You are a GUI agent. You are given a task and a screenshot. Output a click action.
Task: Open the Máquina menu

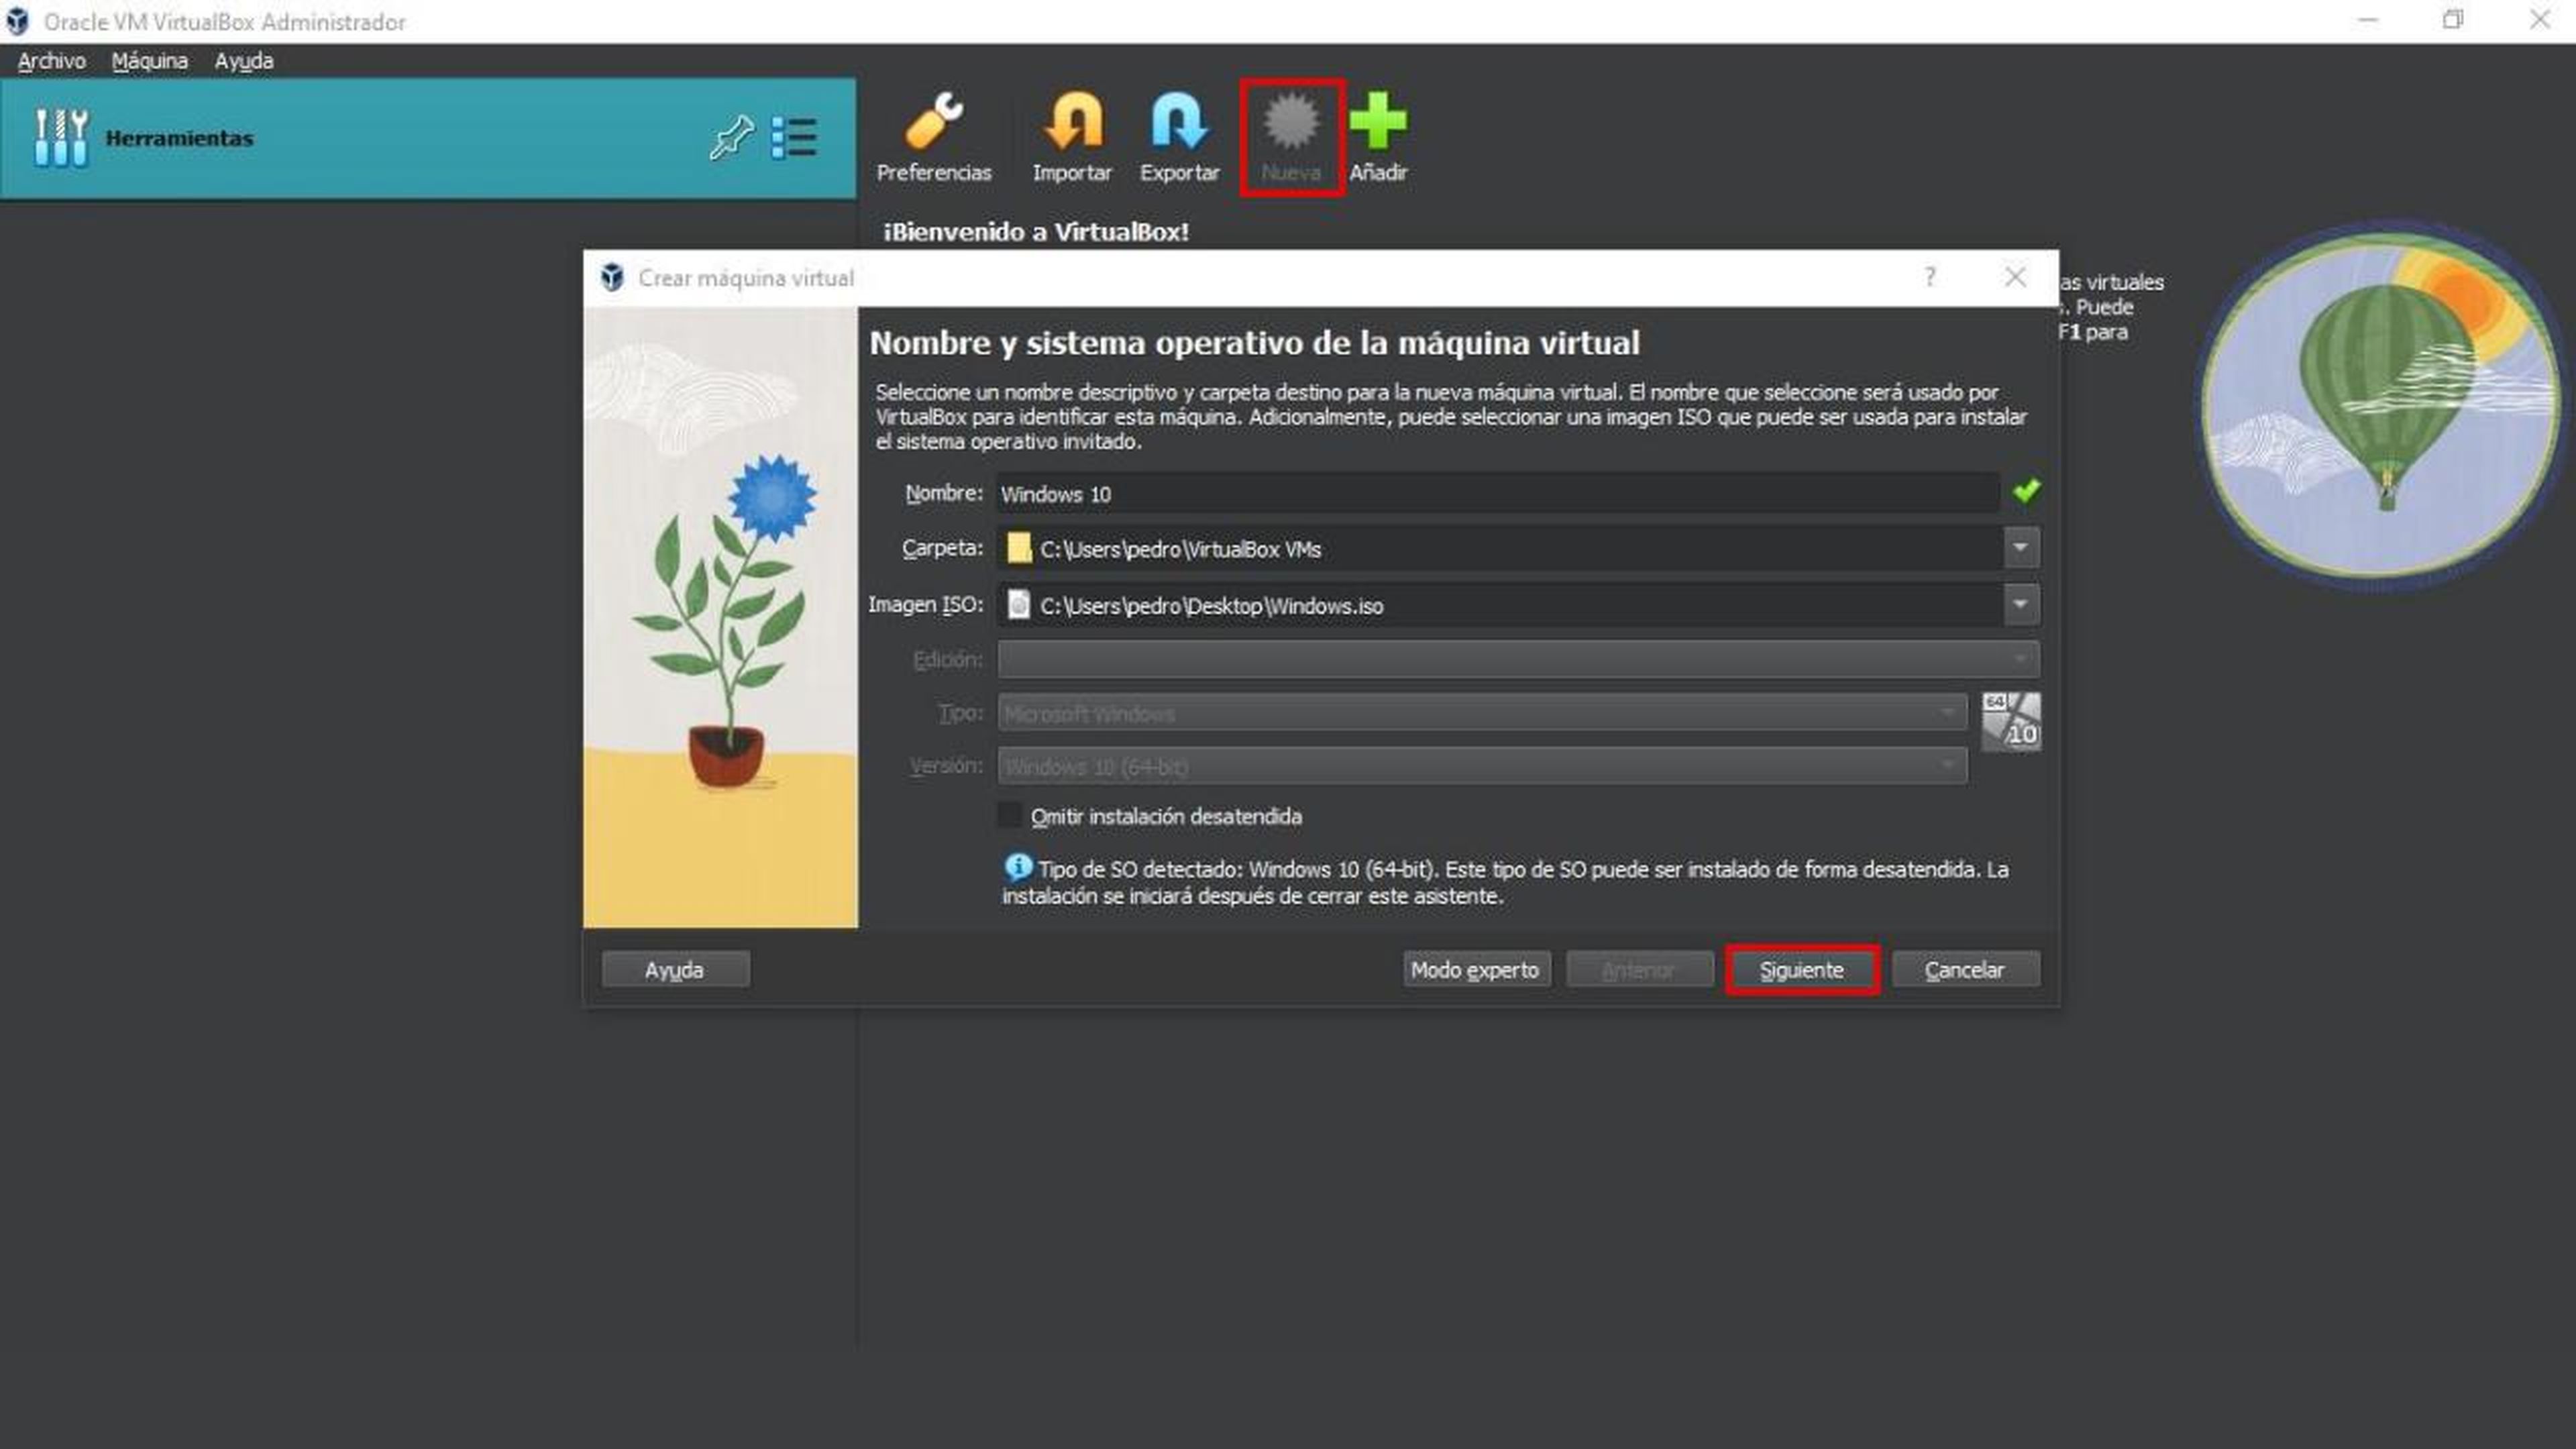click(150, 61)
